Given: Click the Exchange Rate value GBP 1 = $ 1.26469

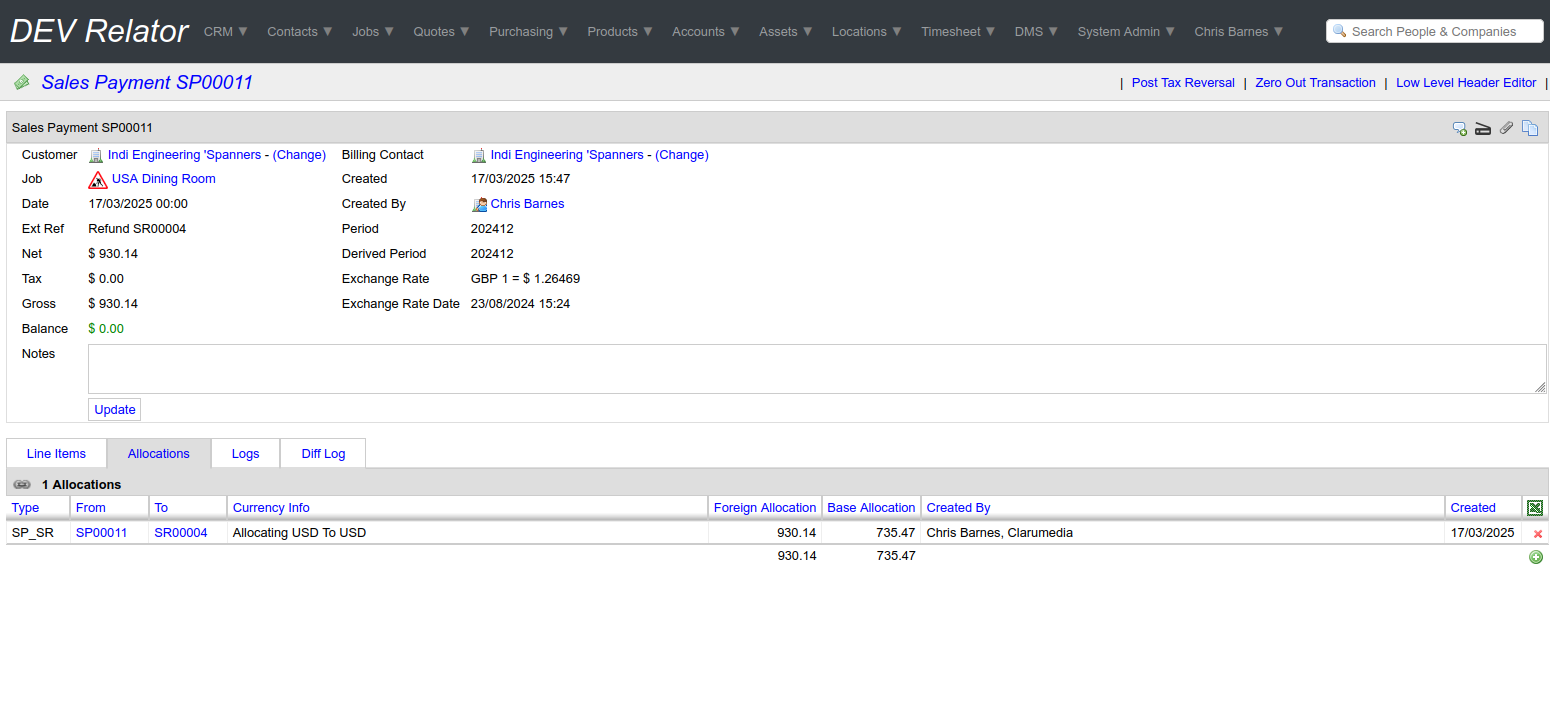Looking at the screenshot, I should pos(525,279).
